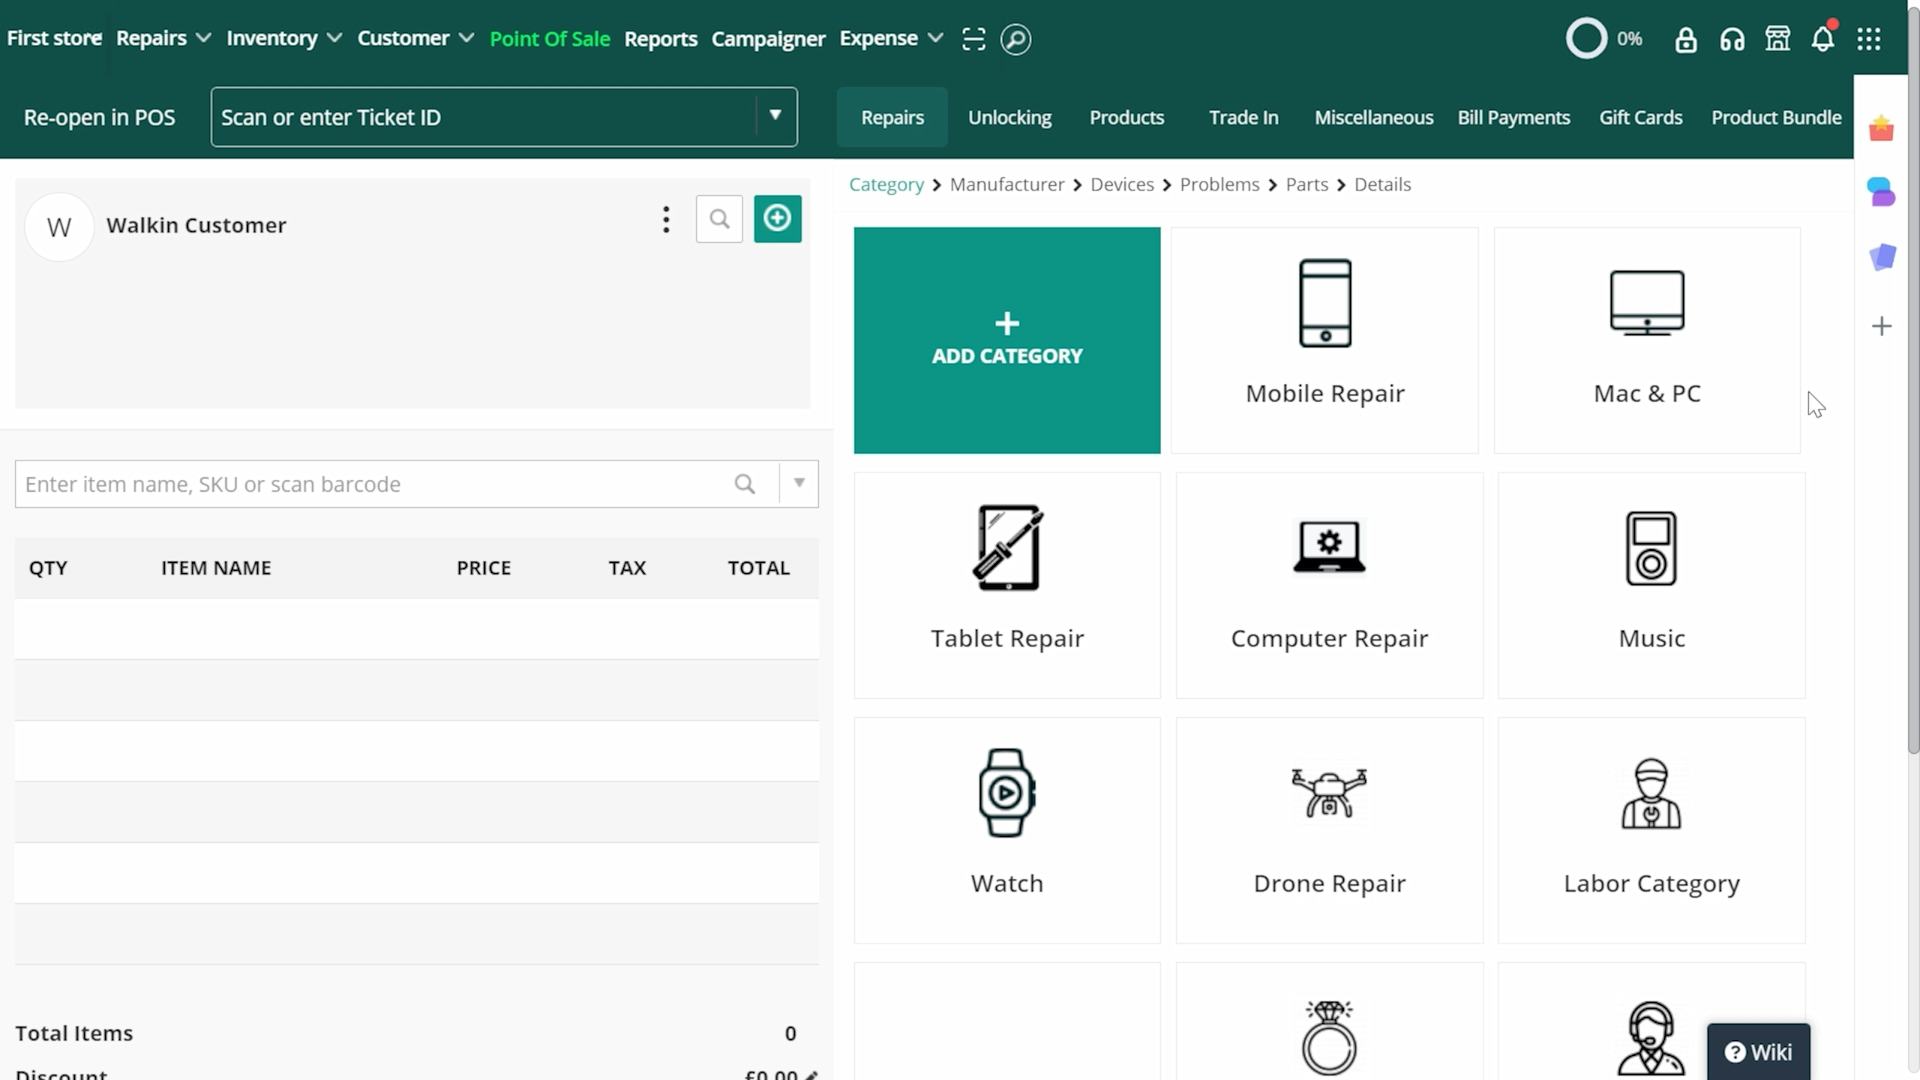Click the Re-open in POS button
Image resolution: width=1920 pixels, height=1080 pixels.
click(x=99, y=116)
